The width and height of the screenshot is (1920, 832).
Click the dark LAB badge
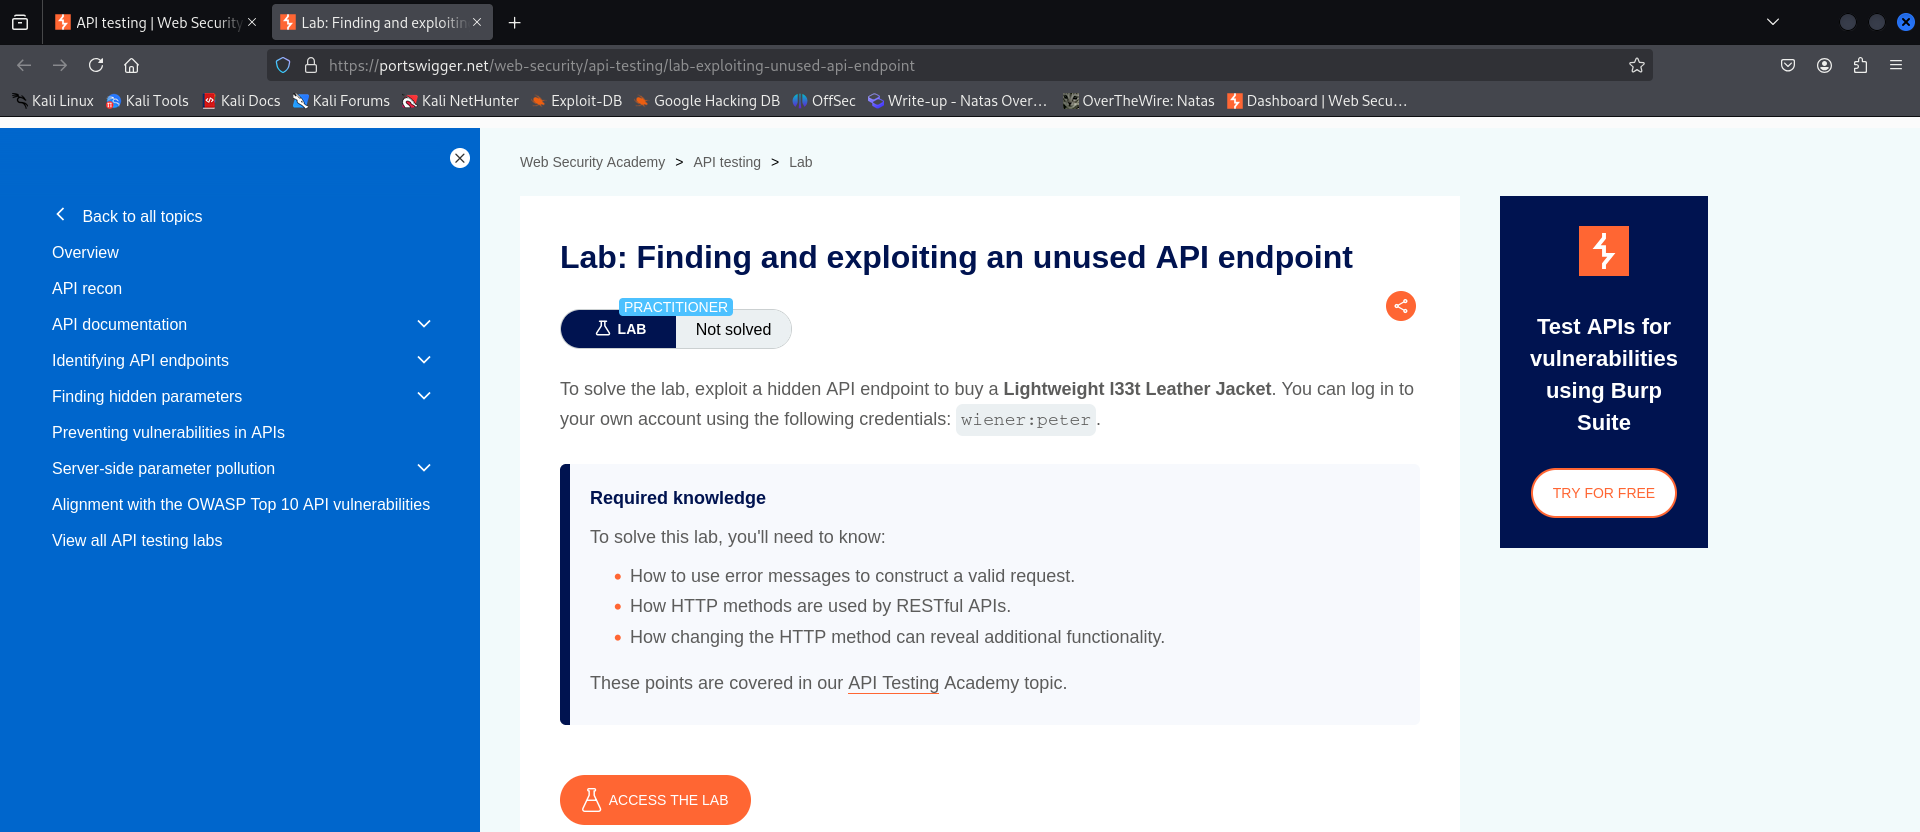point(619,329)
